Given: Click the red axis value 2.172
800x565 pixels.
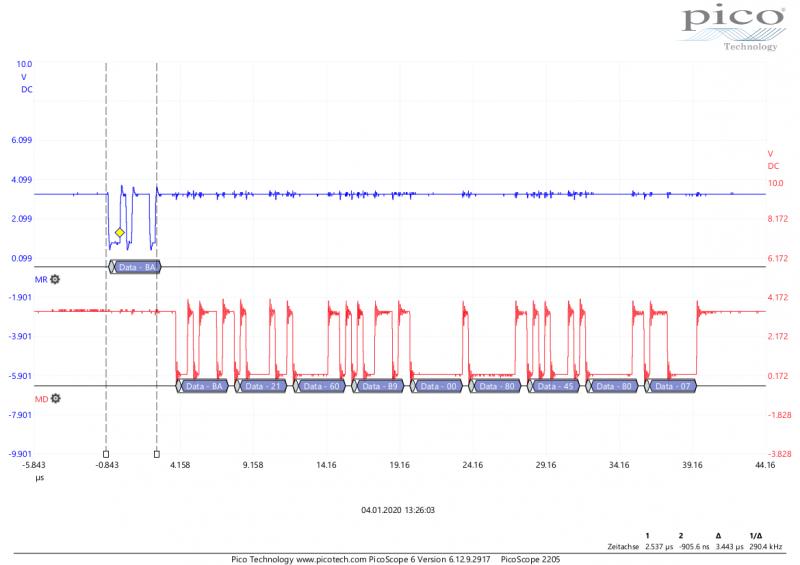Looking at the screenshot, I should [778, 336].
